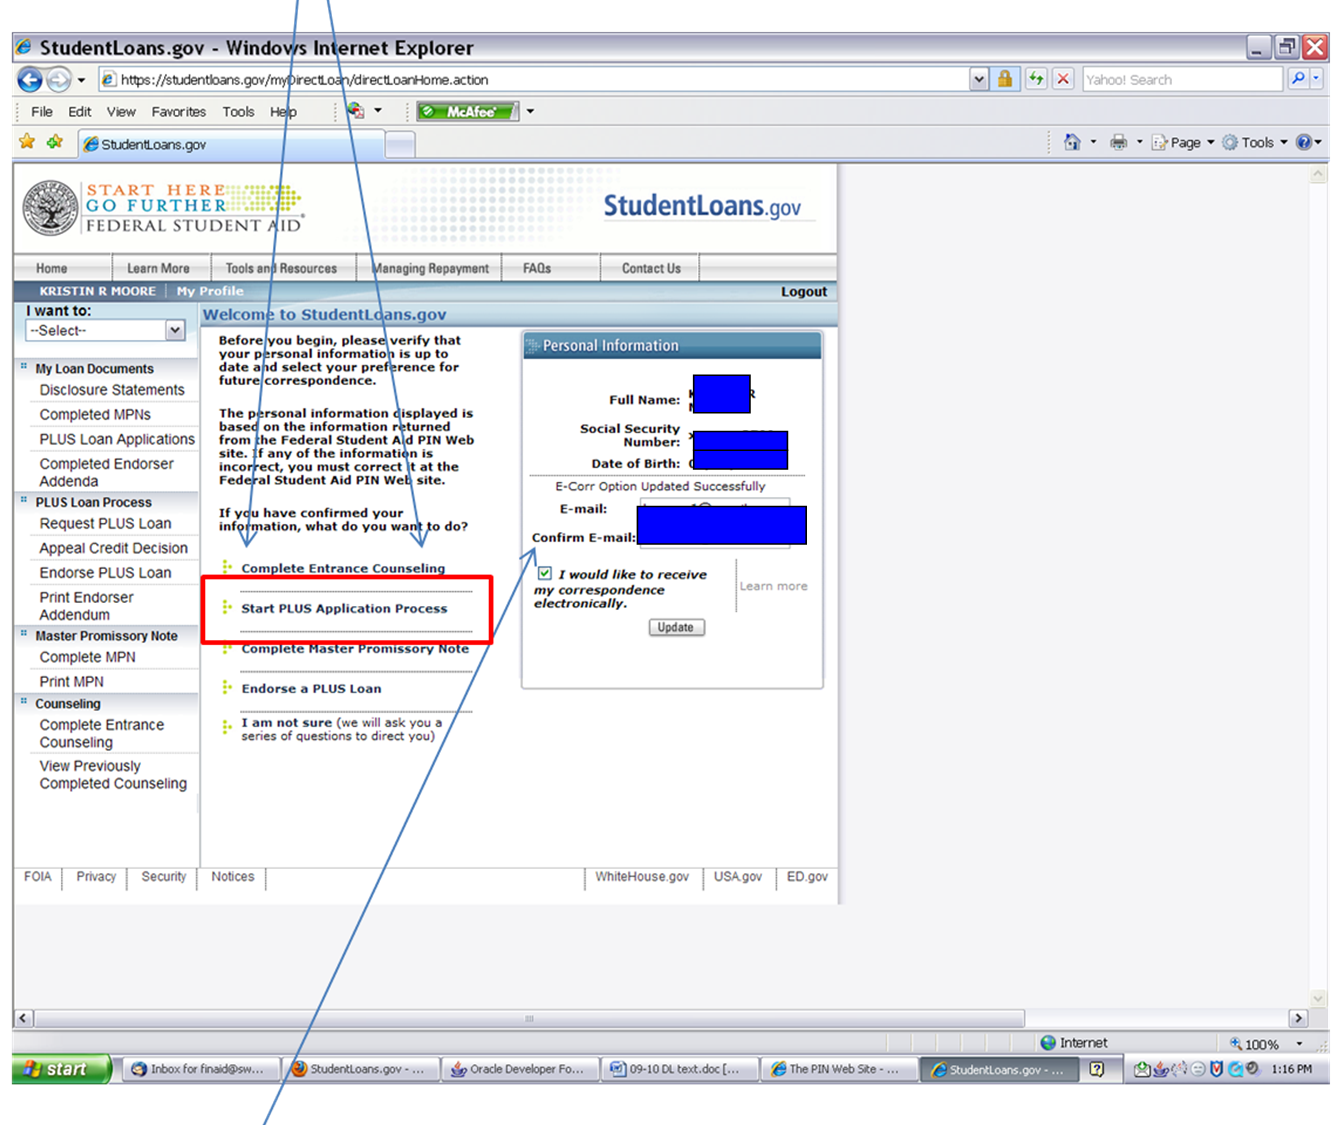Click the Federal Student Aid seal logo
This screenshot has width=1331, height=1125.
coord(50,208)
